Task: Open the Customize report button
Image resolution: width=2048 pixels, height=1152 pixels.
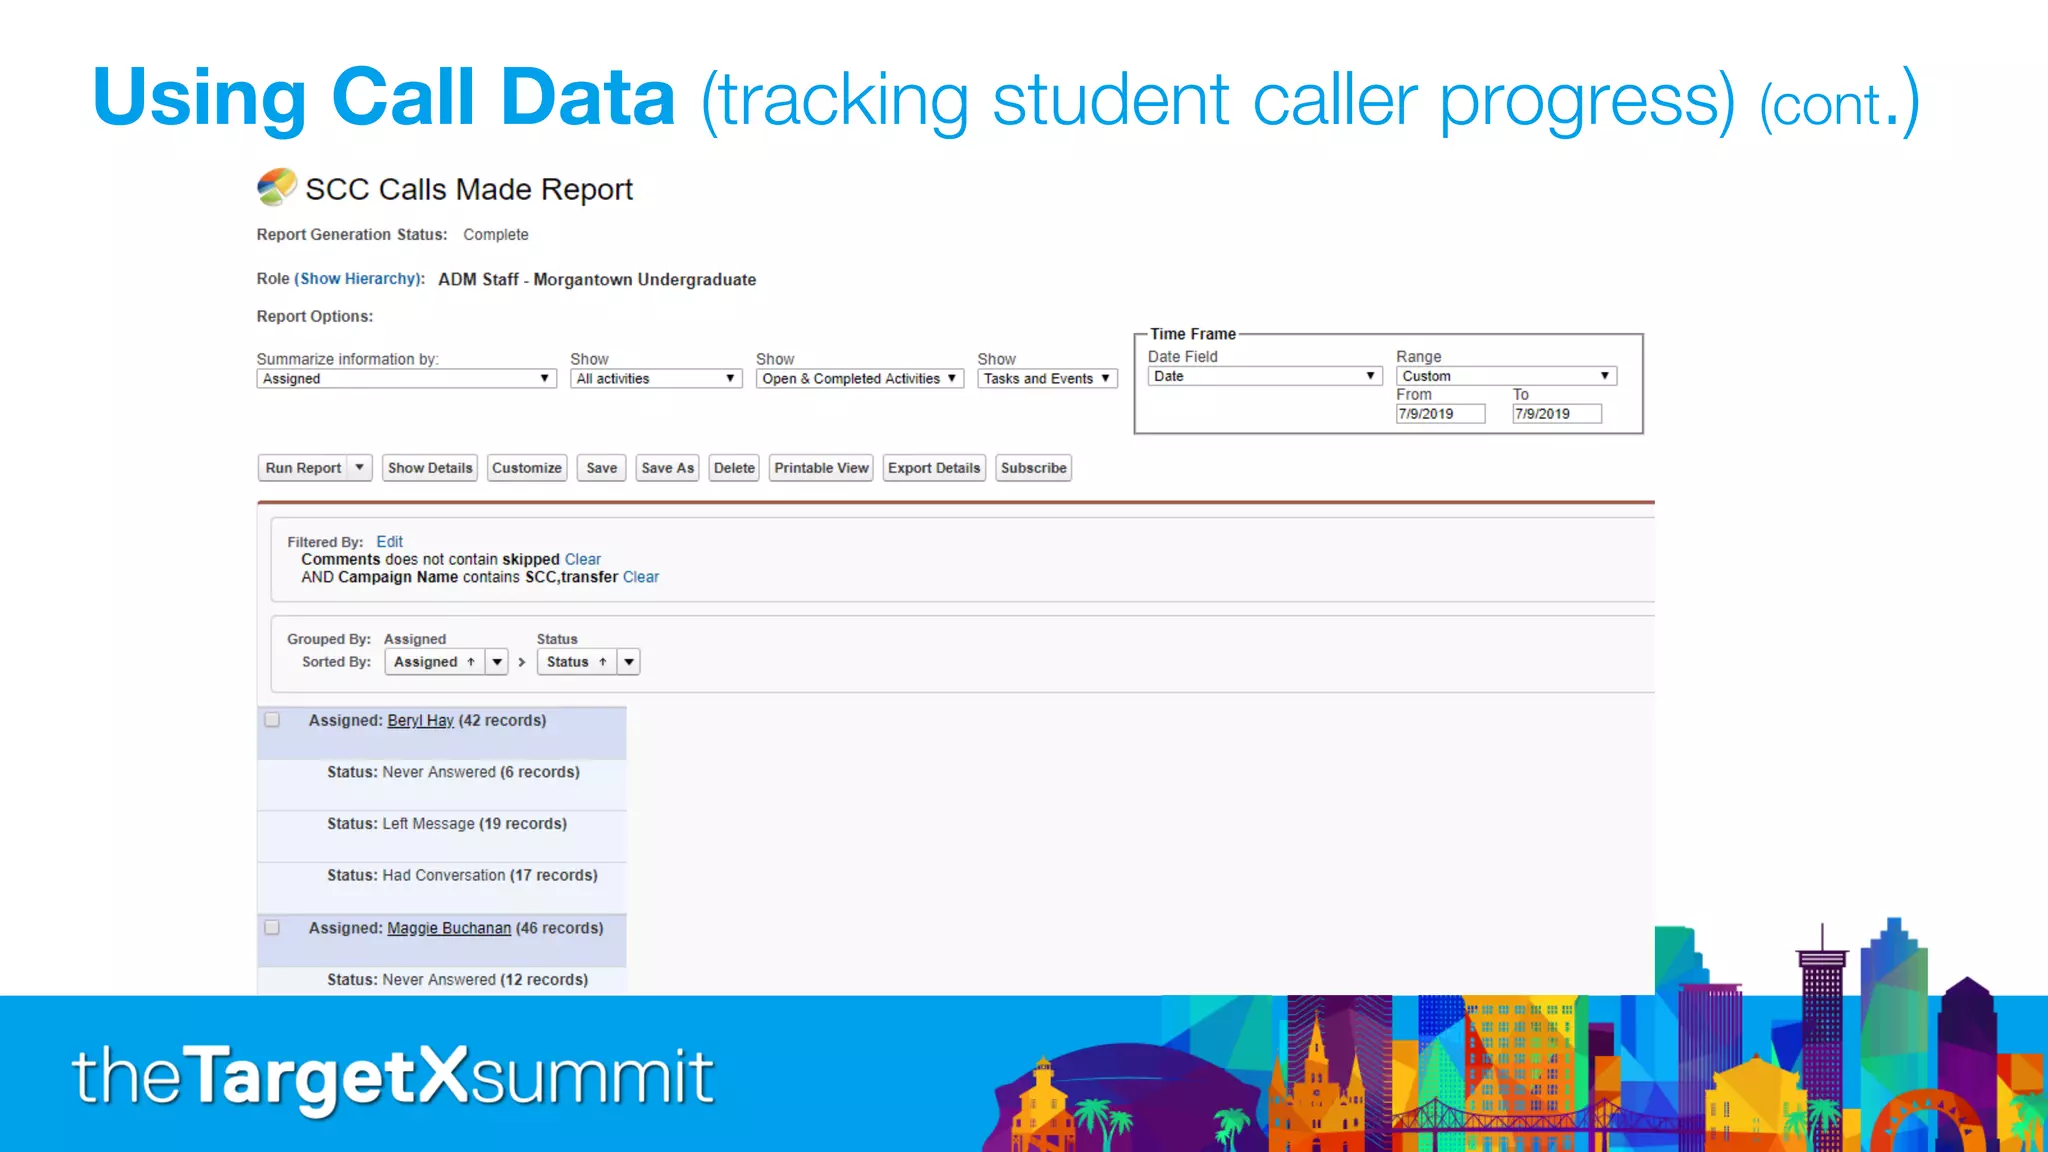Action: (527, 468)
